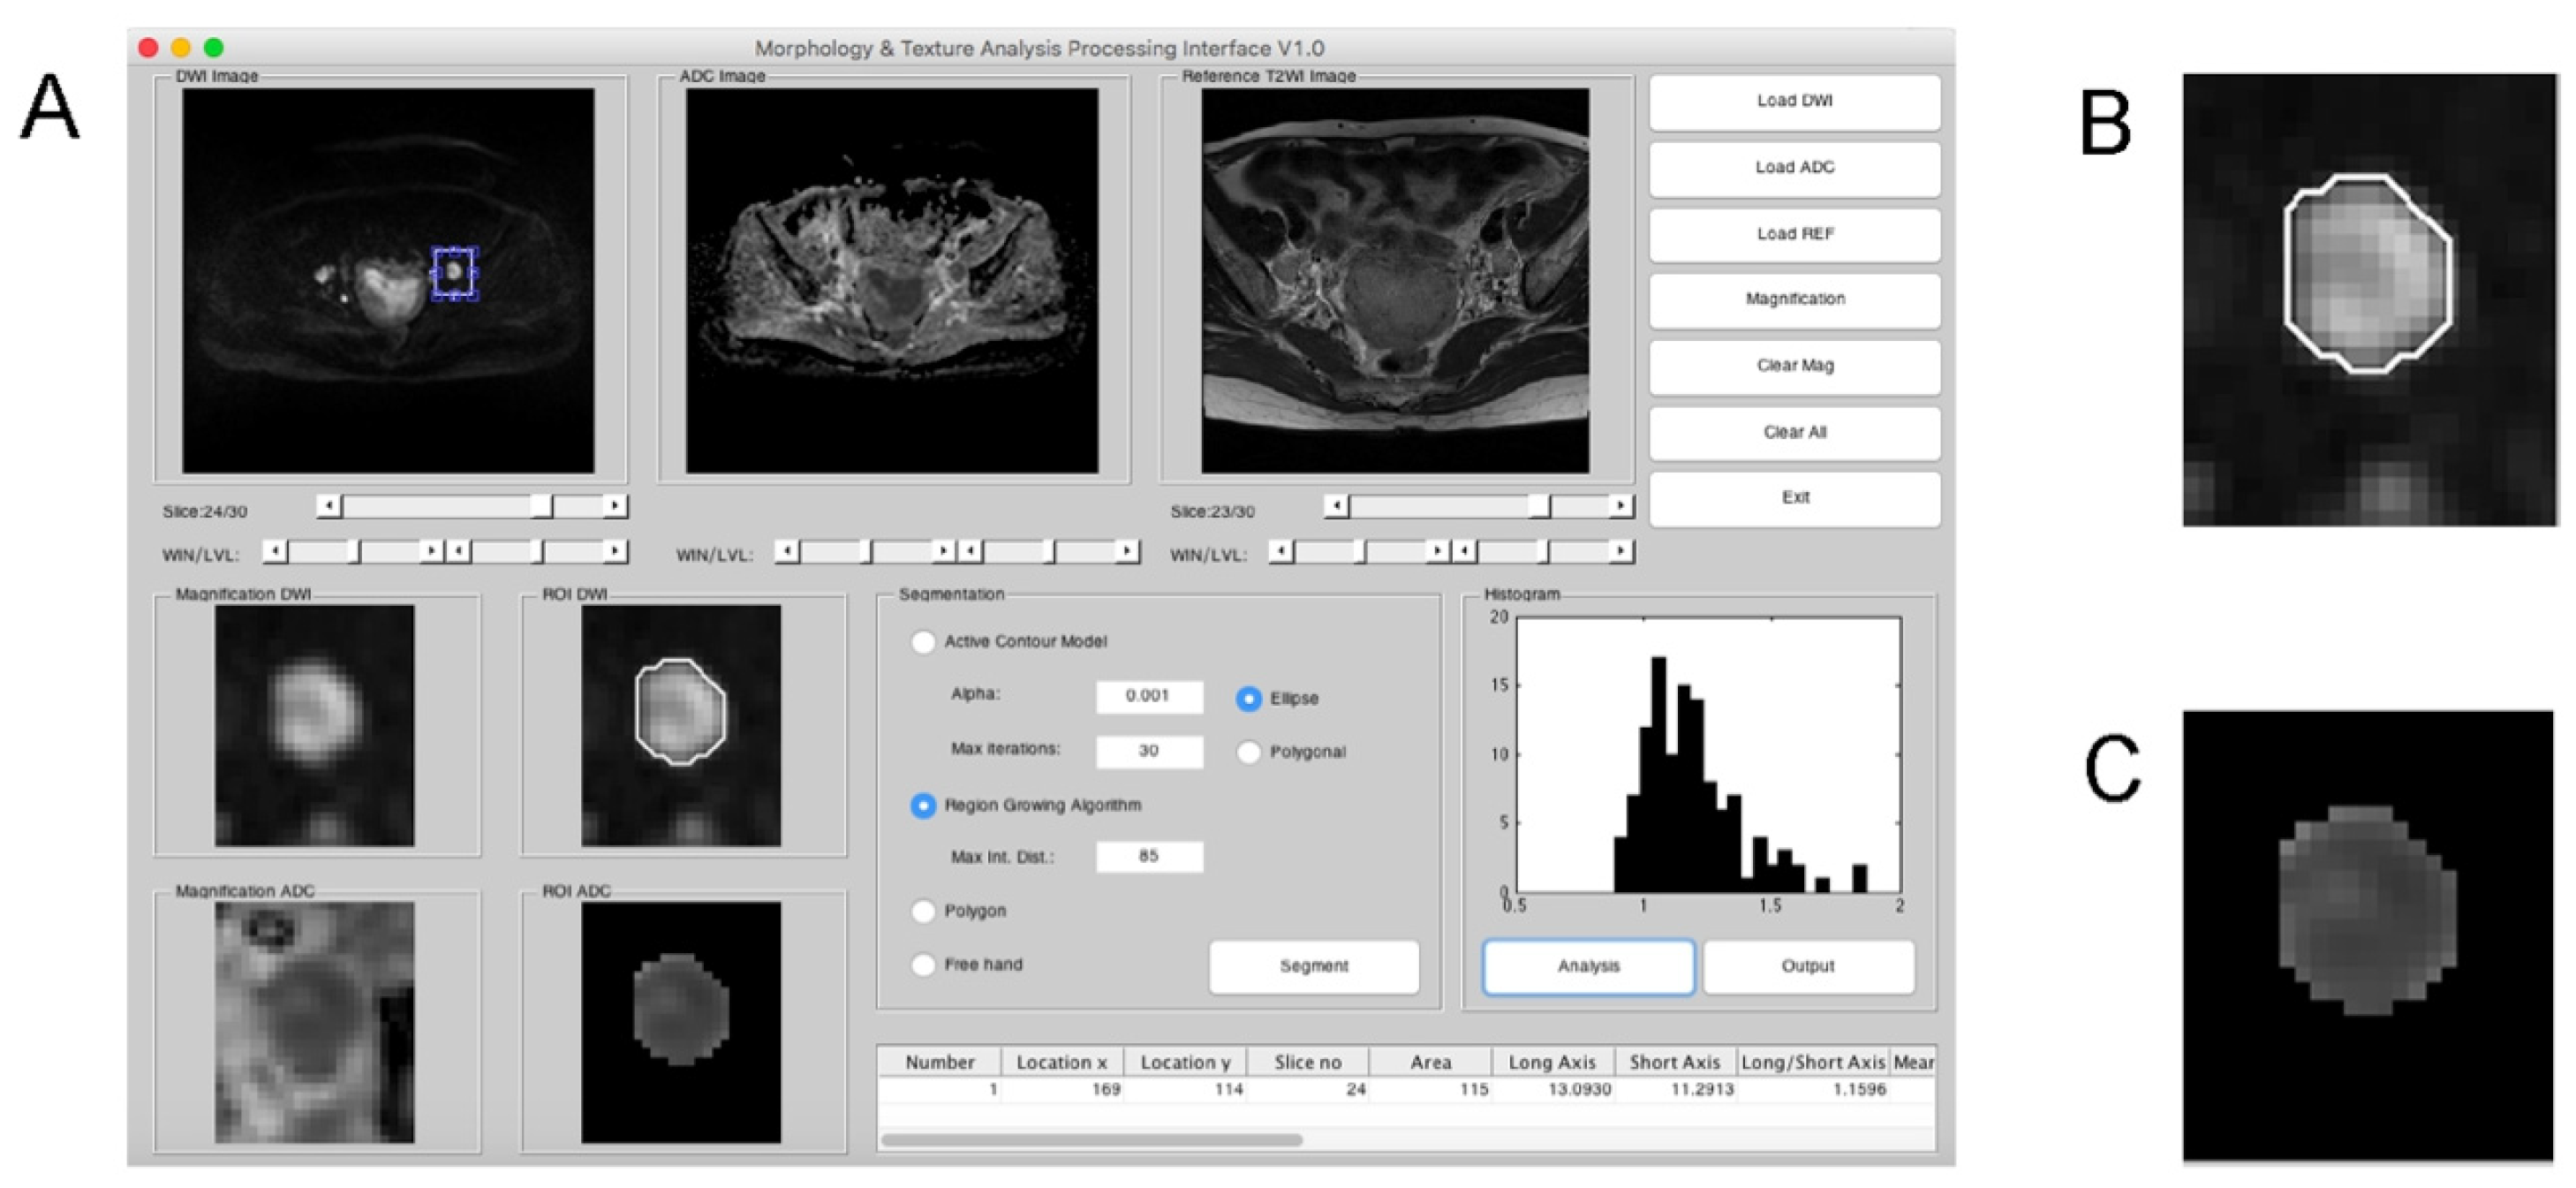
Task: Click the green maximize window button
Action: pyautogui.click(x=213, y=47)
